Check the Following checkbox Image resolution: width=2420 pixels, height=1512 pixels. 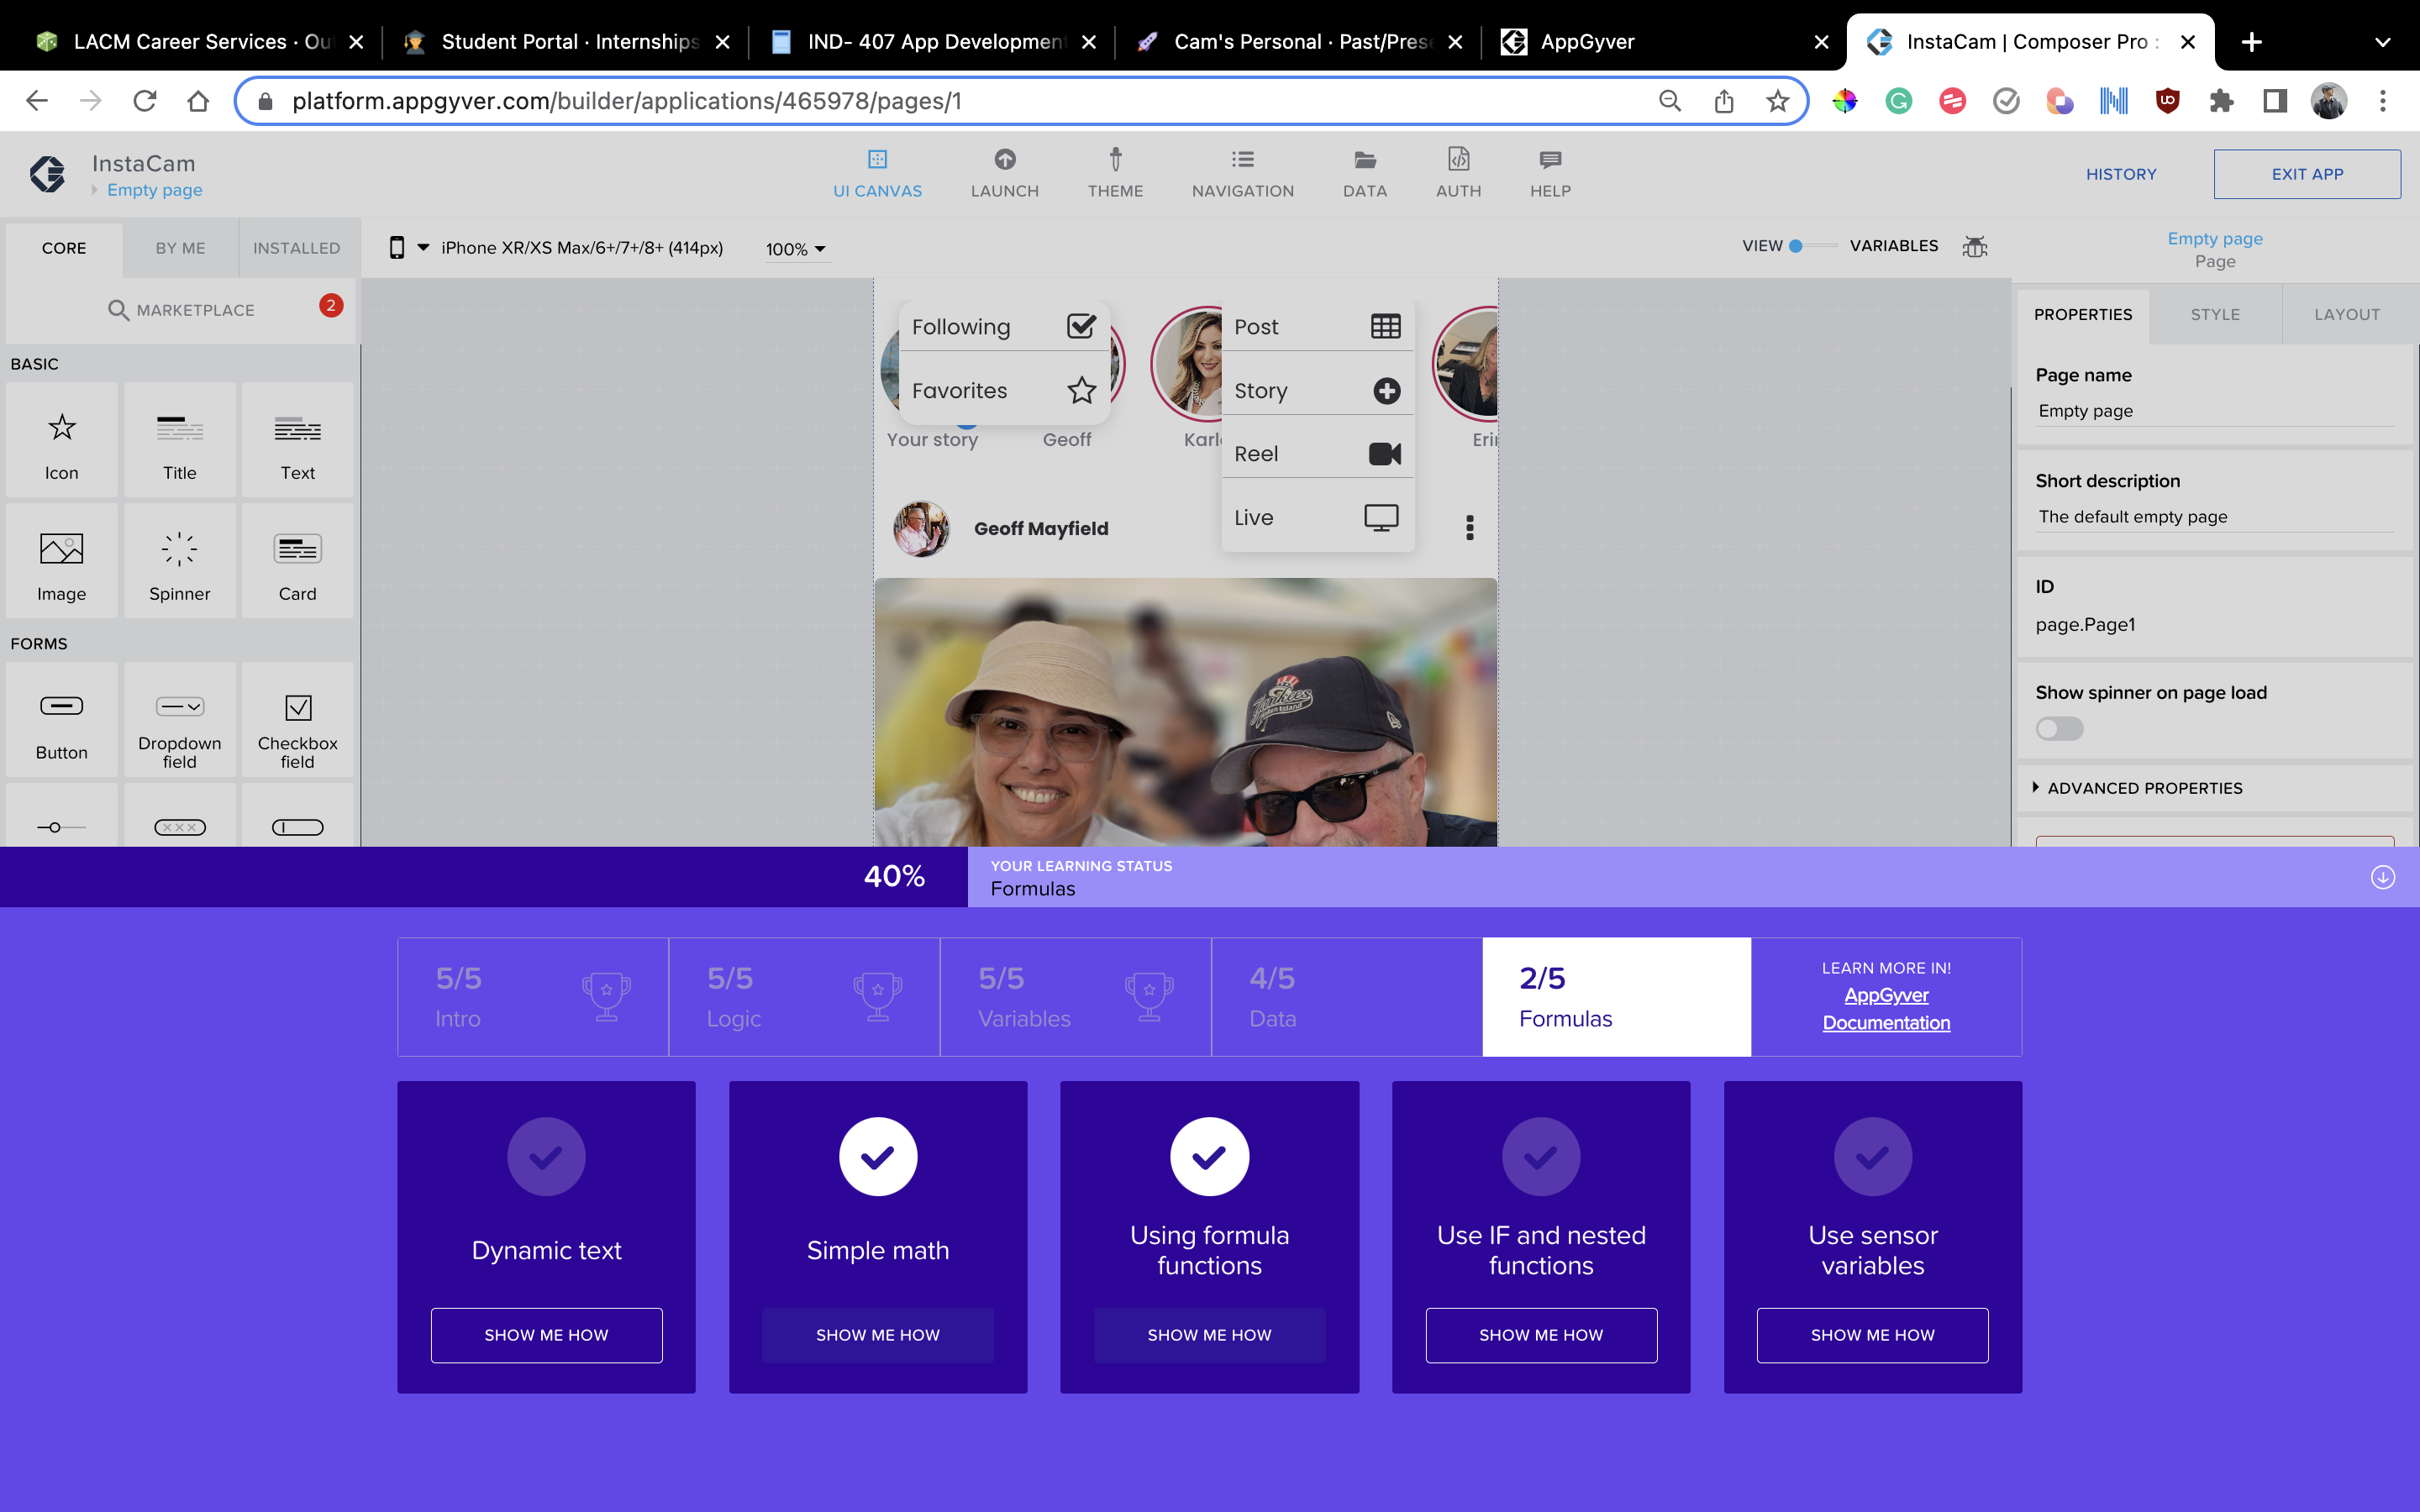coord(1081,327)
